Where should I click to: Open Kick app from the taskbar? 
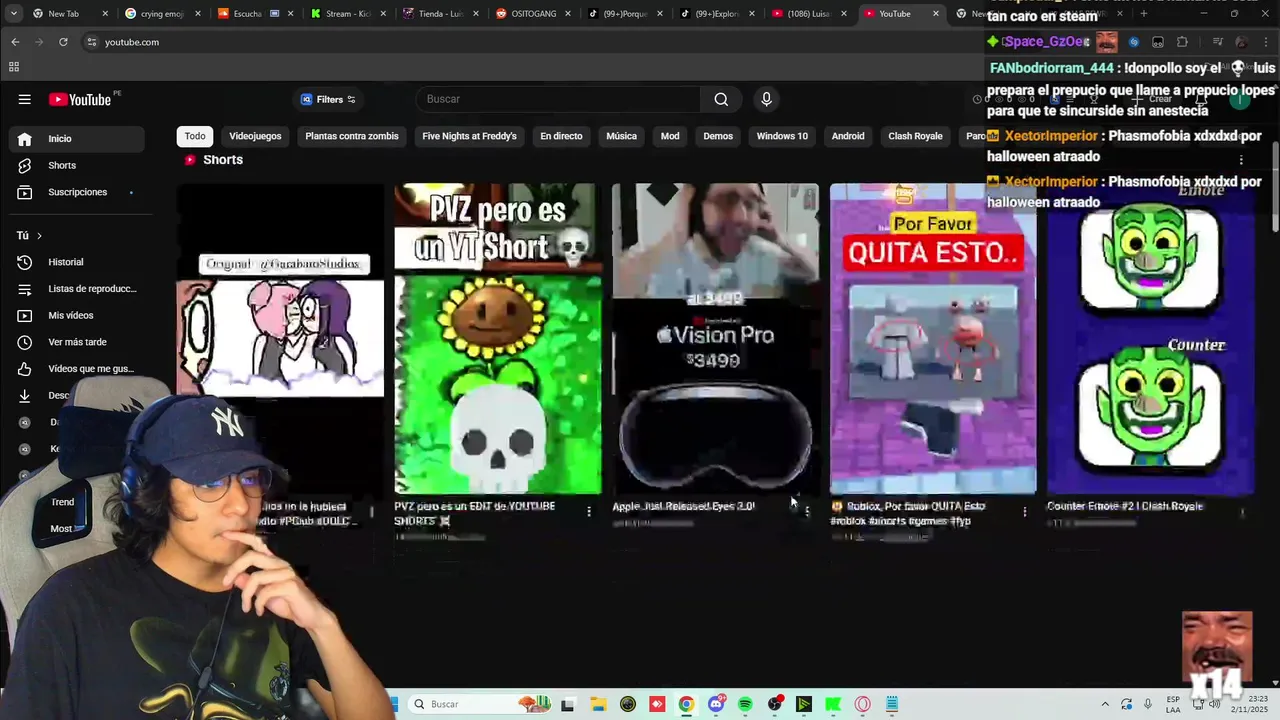pos(833,704)
